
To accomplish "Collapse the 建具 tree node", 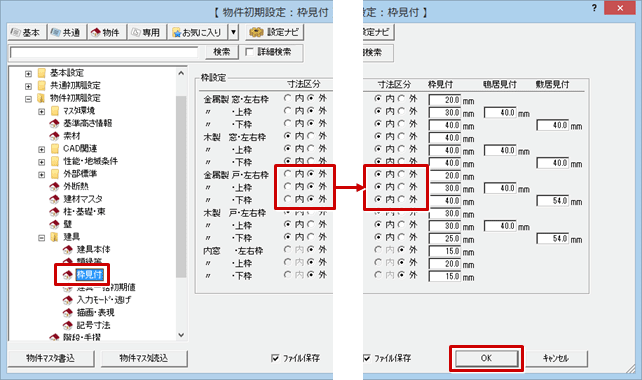I will click(x=41, y=238).
